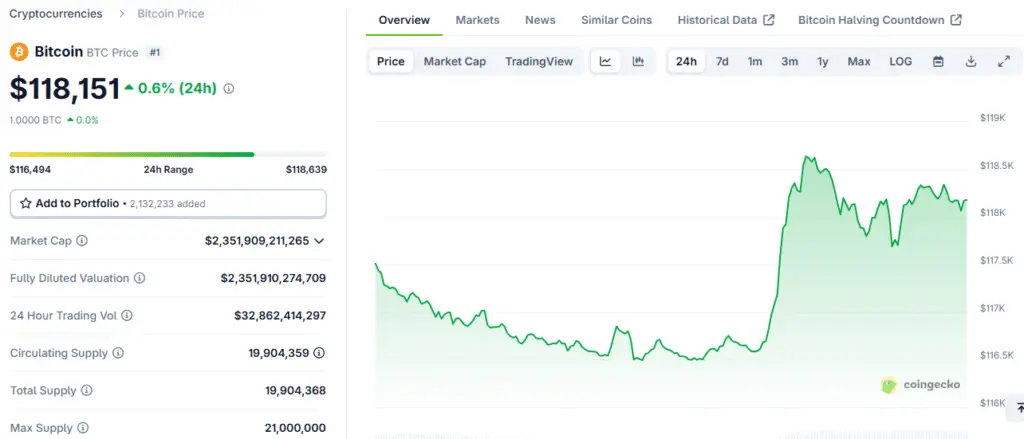This screenshot has height=439, width=1024.
Task: Open the Similar Coins tab
Action: (x=616, y=20)
